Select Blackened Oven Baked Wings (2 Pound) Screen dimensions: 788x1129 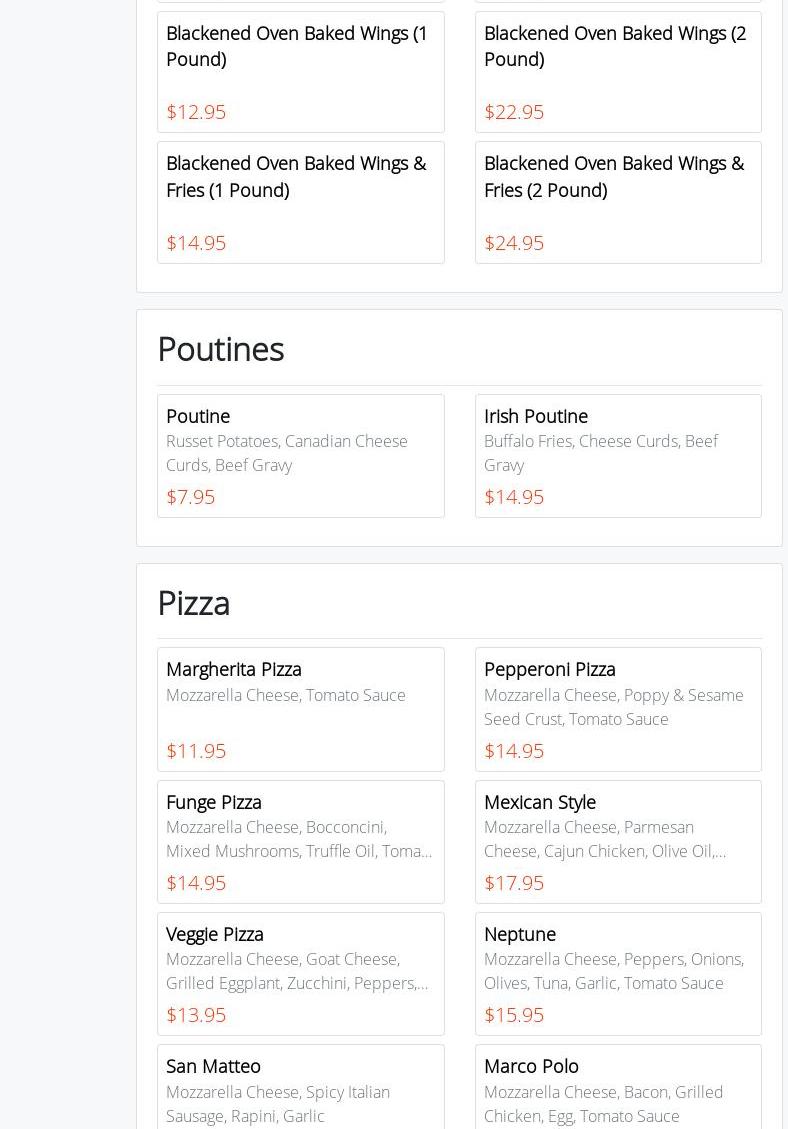(x=618, y=72)
